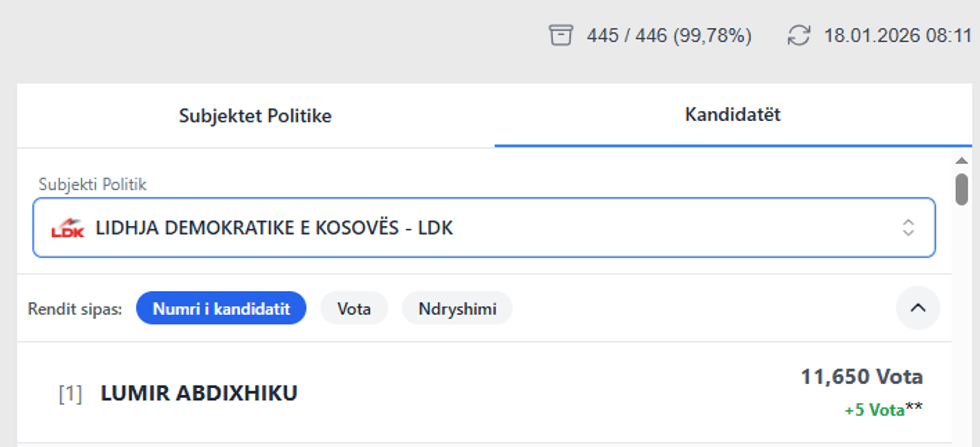Image resolution: width=980 pixels, height=447 pixels.
Task: Click the up-down chevron in party selector
Action: [908, 227]
